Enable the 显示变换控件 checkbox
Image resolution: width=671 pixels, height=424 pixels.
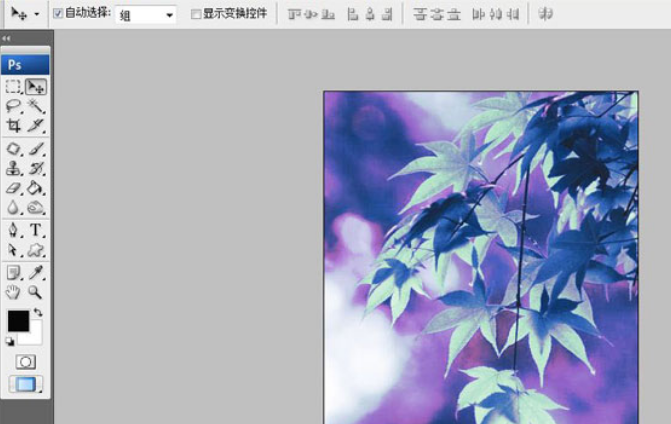(196, 14)
